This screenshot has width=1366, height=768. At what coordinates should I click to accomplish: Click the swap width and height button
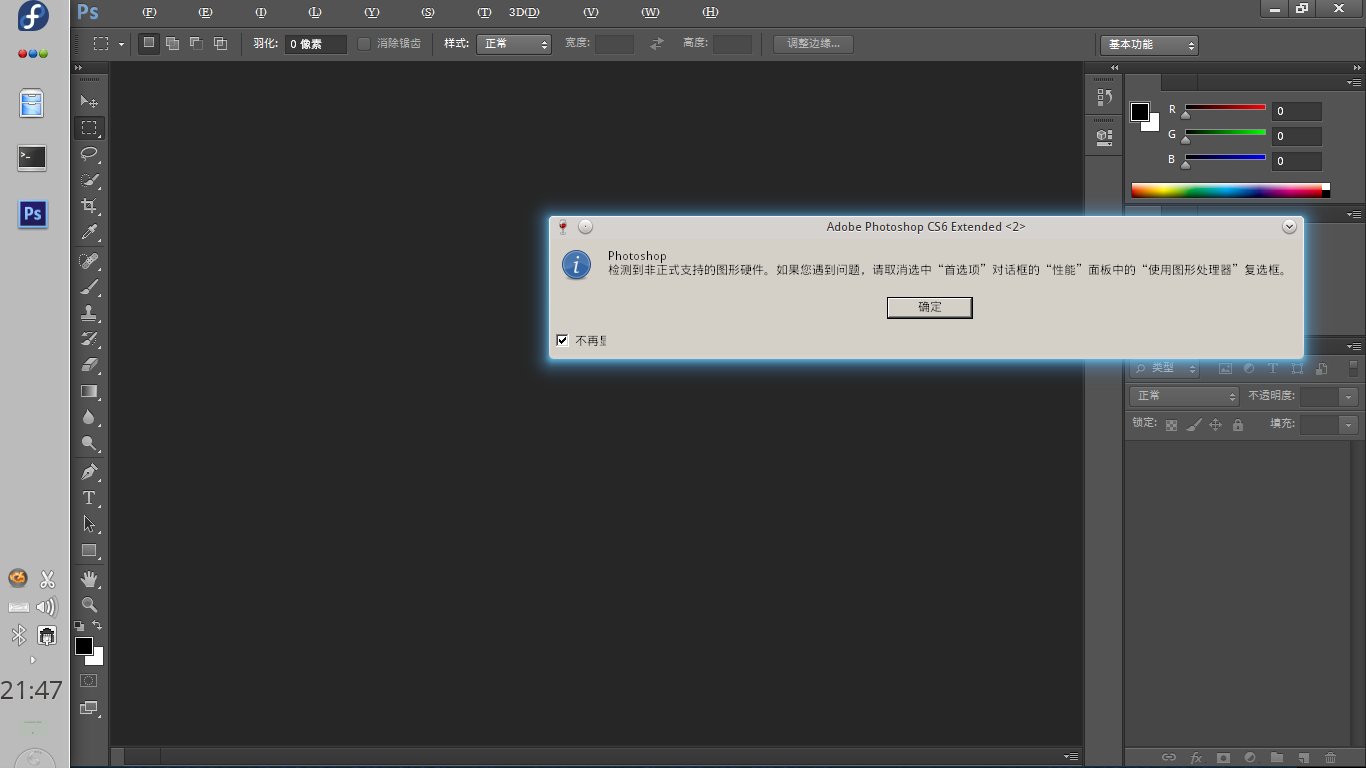point(657,44)
